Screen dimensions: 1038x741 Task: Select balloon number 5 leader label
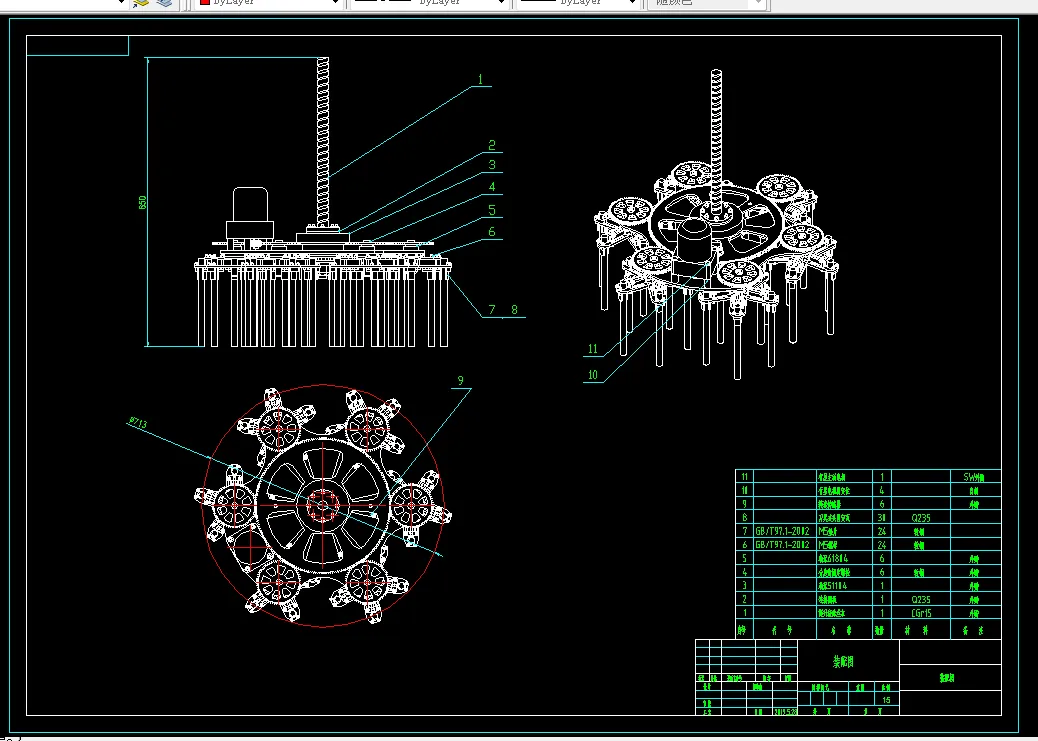click(492, 210)
